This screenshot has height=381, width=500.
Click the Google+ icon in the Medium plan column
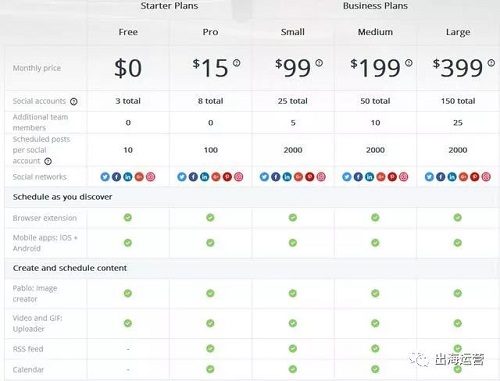tap(381, 177)
